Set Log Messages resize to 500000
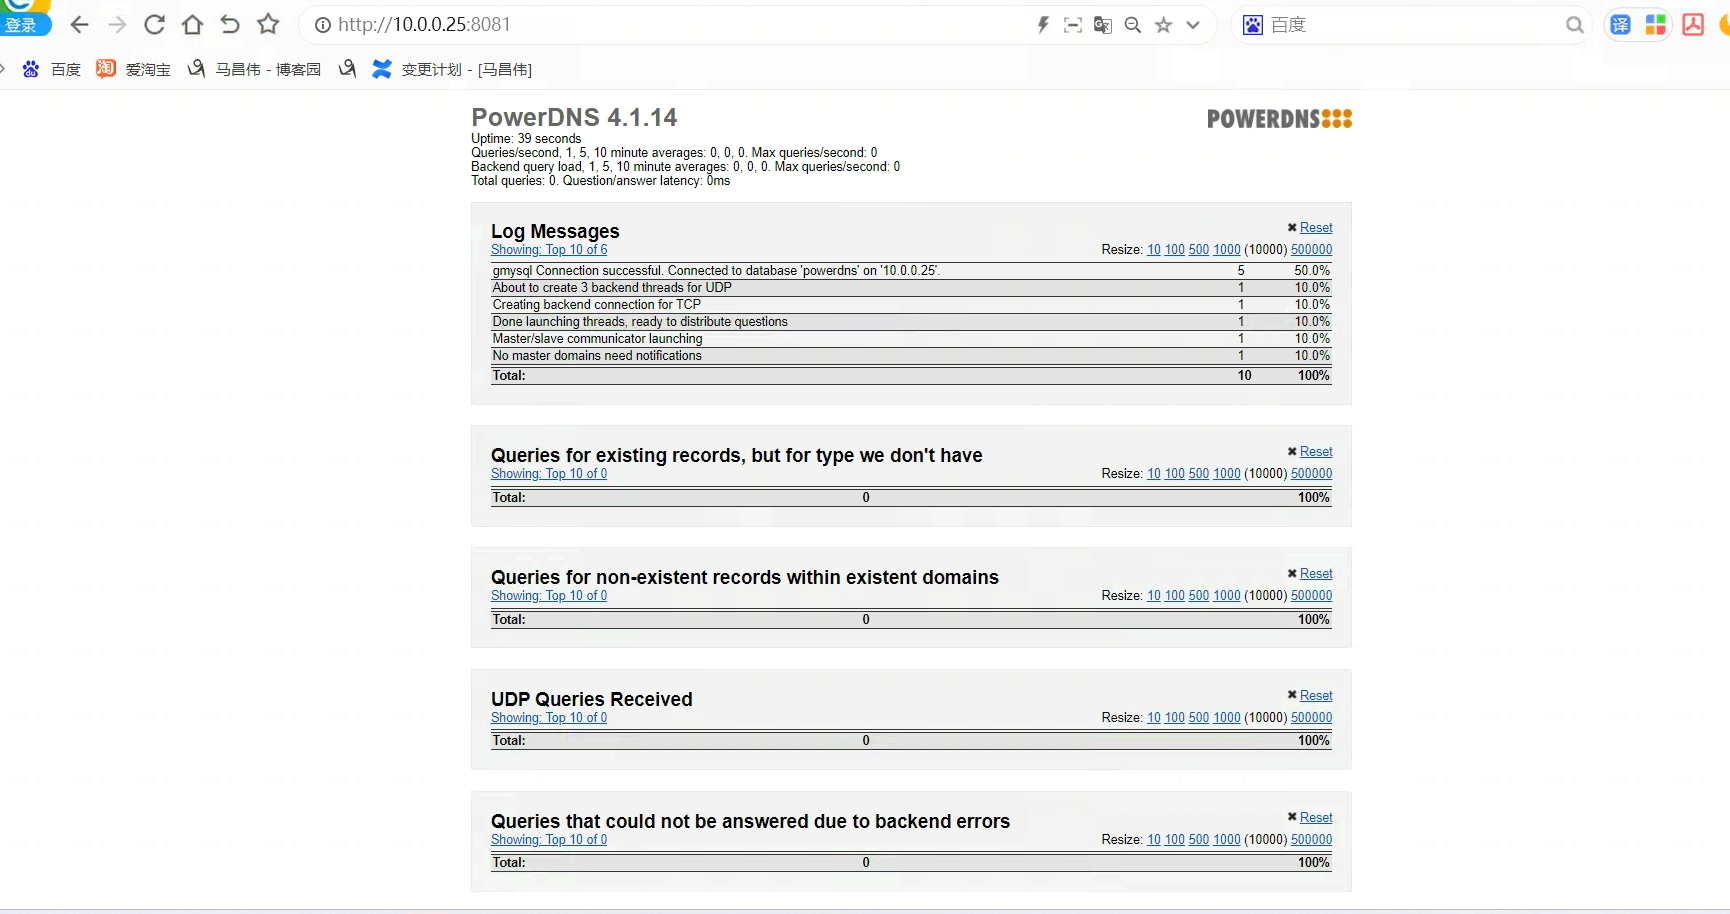1730x914 pixels. click(1312, 250)
